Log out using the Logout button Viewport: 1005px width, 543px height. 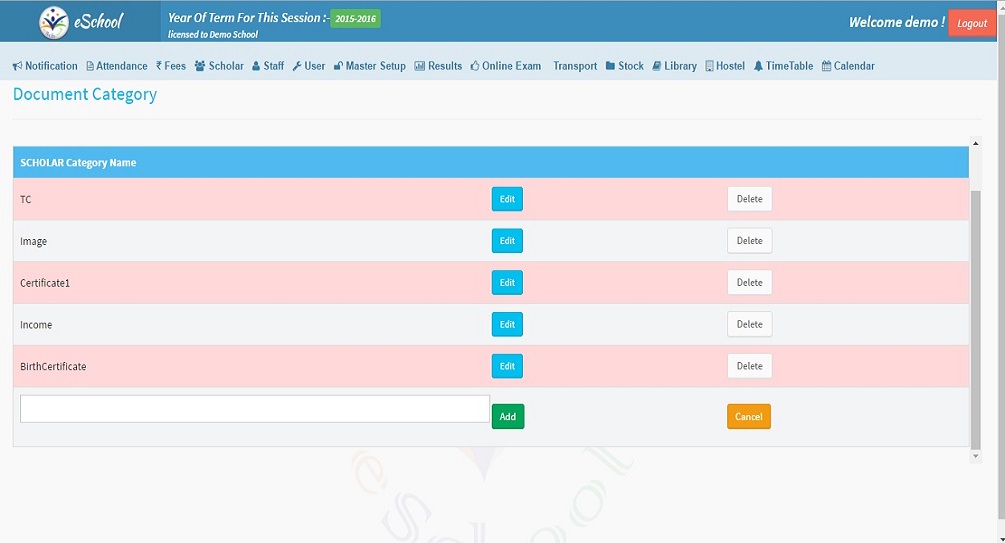pos(971,23)
